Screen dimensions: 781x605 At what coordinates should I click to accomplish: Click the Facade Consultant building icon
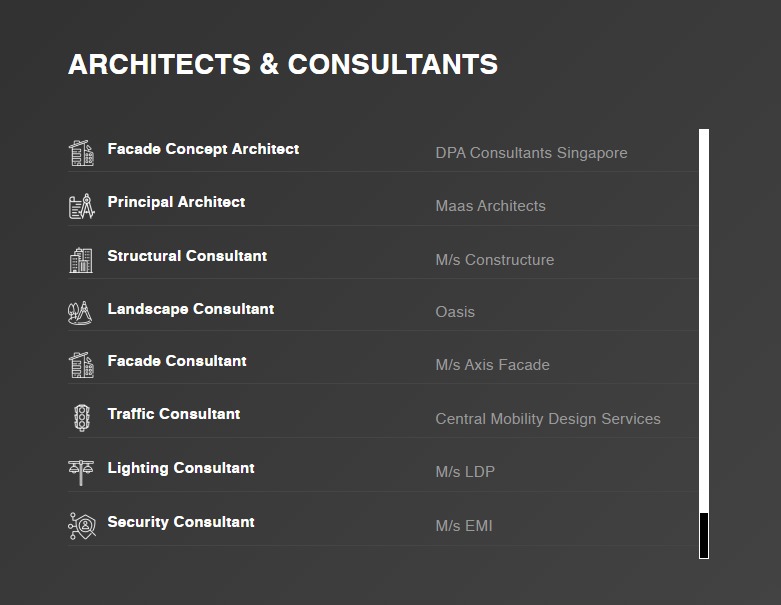coord(81,365)
